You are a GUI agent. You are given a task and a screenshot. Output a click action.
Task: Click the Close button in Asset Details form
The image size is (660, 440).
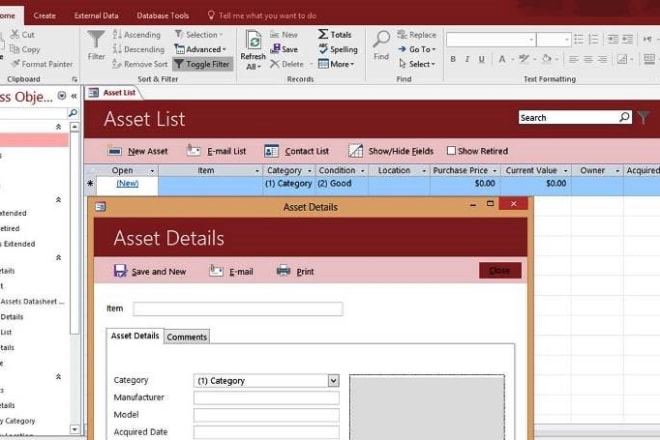pyautogui.click(x=500, y=270)
